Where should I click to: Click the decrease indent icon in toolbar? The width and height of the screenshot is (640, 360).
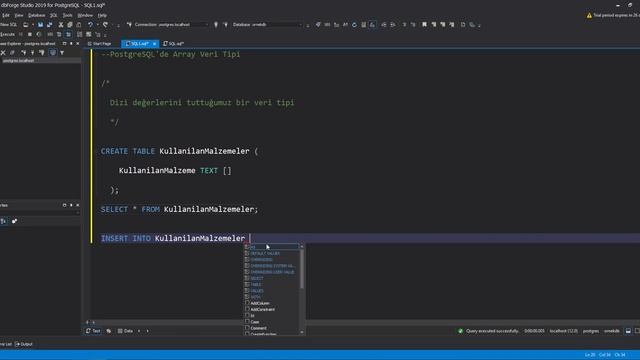tap(384, 24)
